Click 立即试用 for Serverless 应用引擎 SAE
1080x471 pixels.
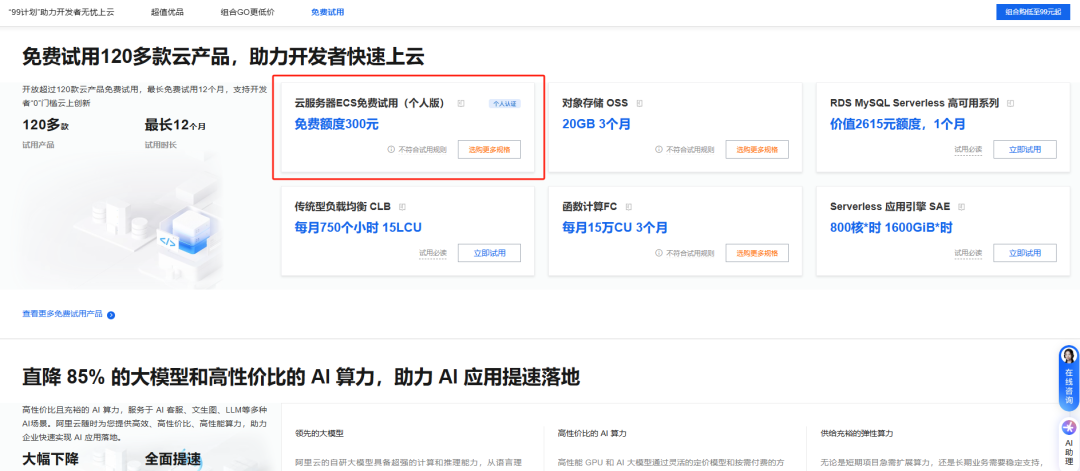1025,253
